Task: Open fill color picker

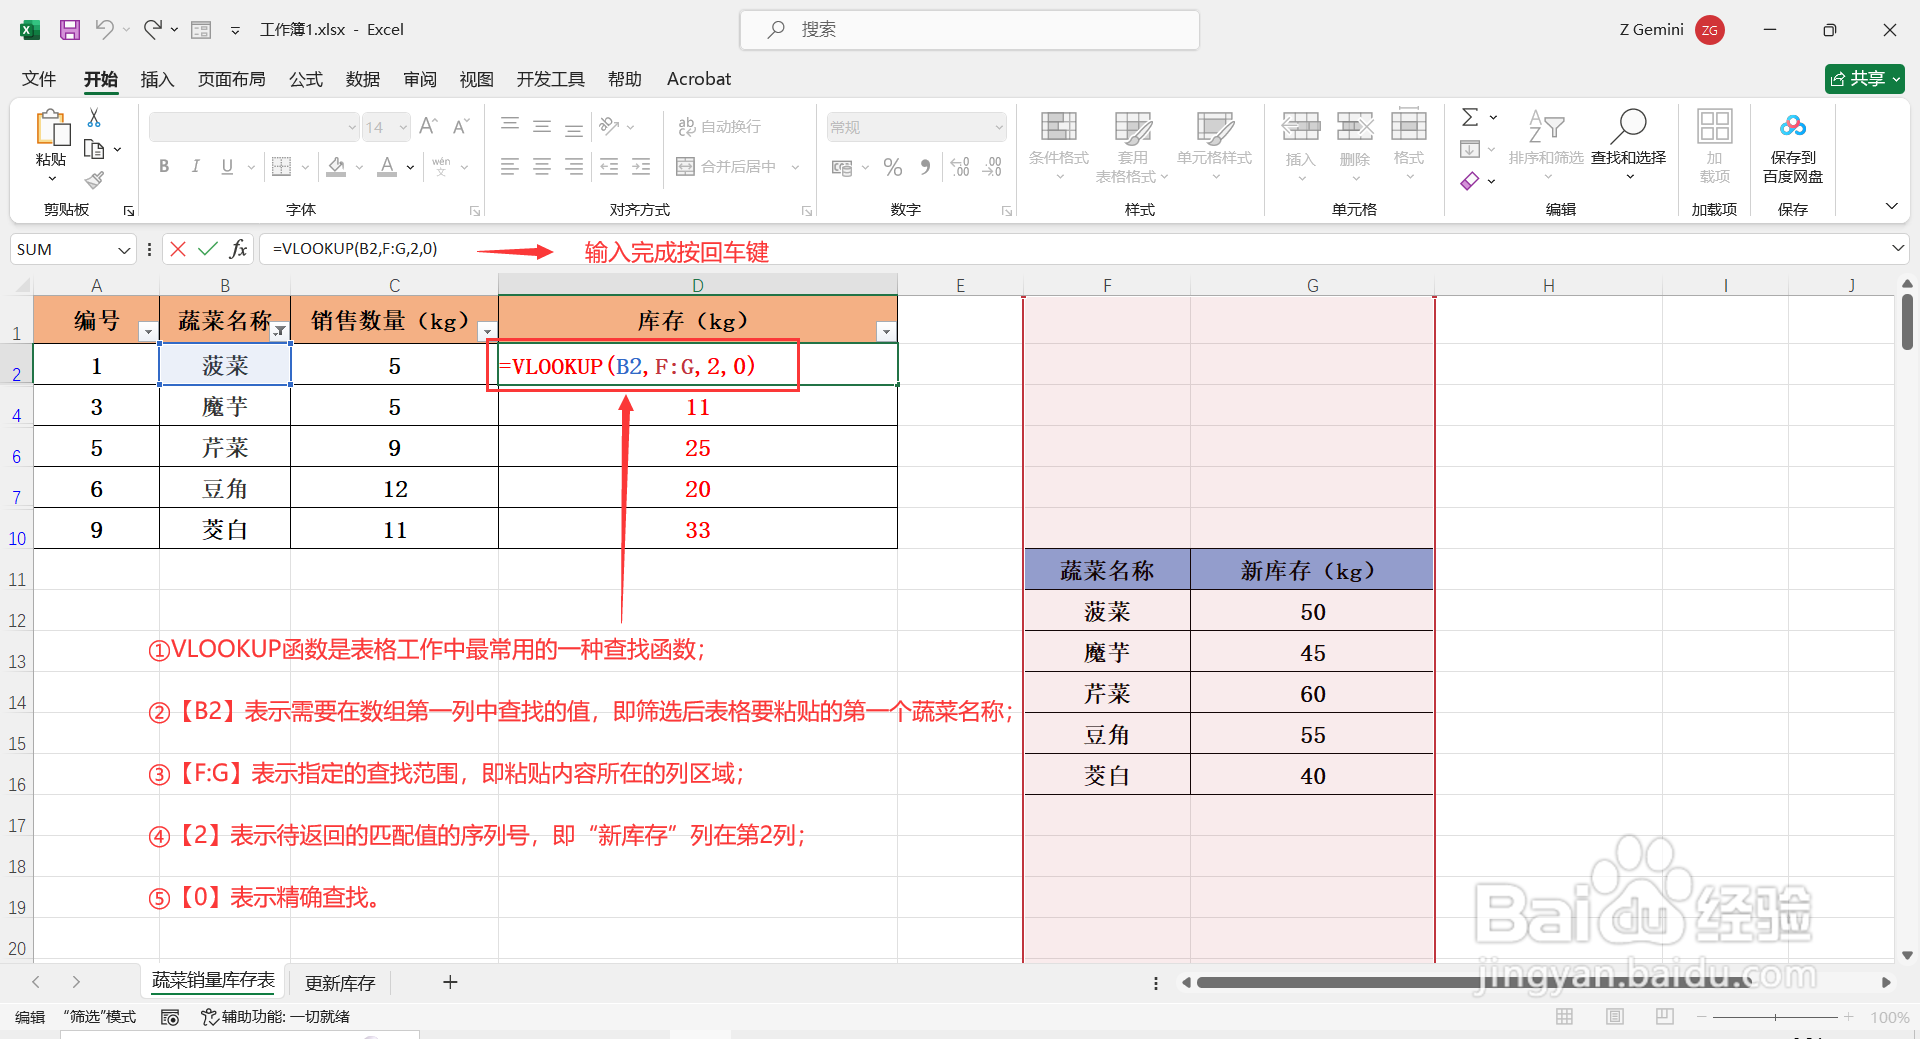Action: point(360,167)
